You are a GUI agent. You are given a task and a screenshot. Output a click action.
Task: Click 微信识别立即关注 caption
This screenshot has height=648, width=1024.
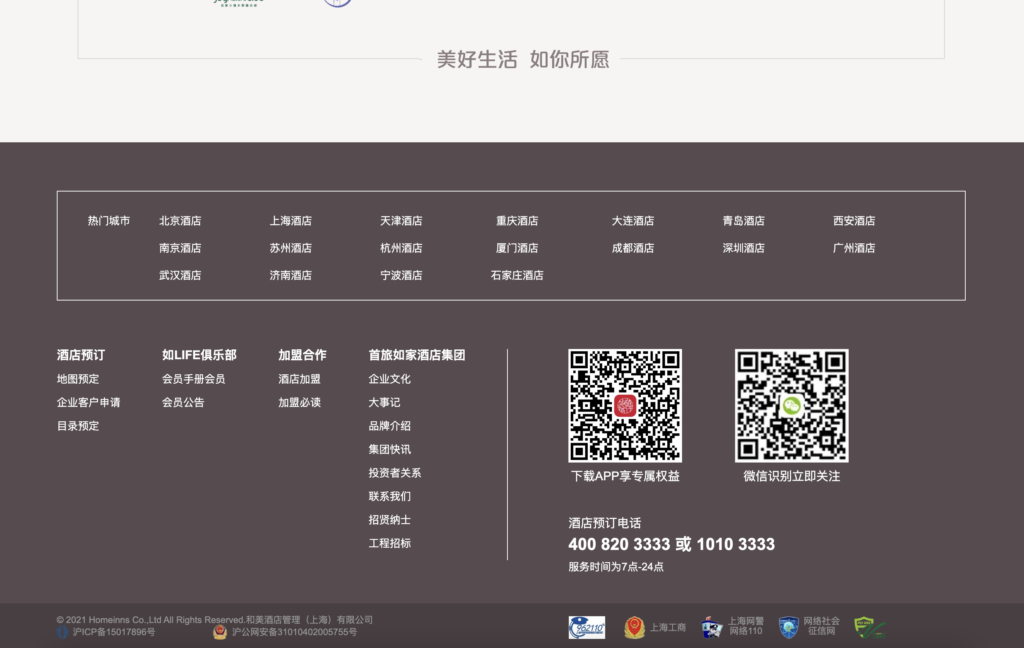point(792,476)
